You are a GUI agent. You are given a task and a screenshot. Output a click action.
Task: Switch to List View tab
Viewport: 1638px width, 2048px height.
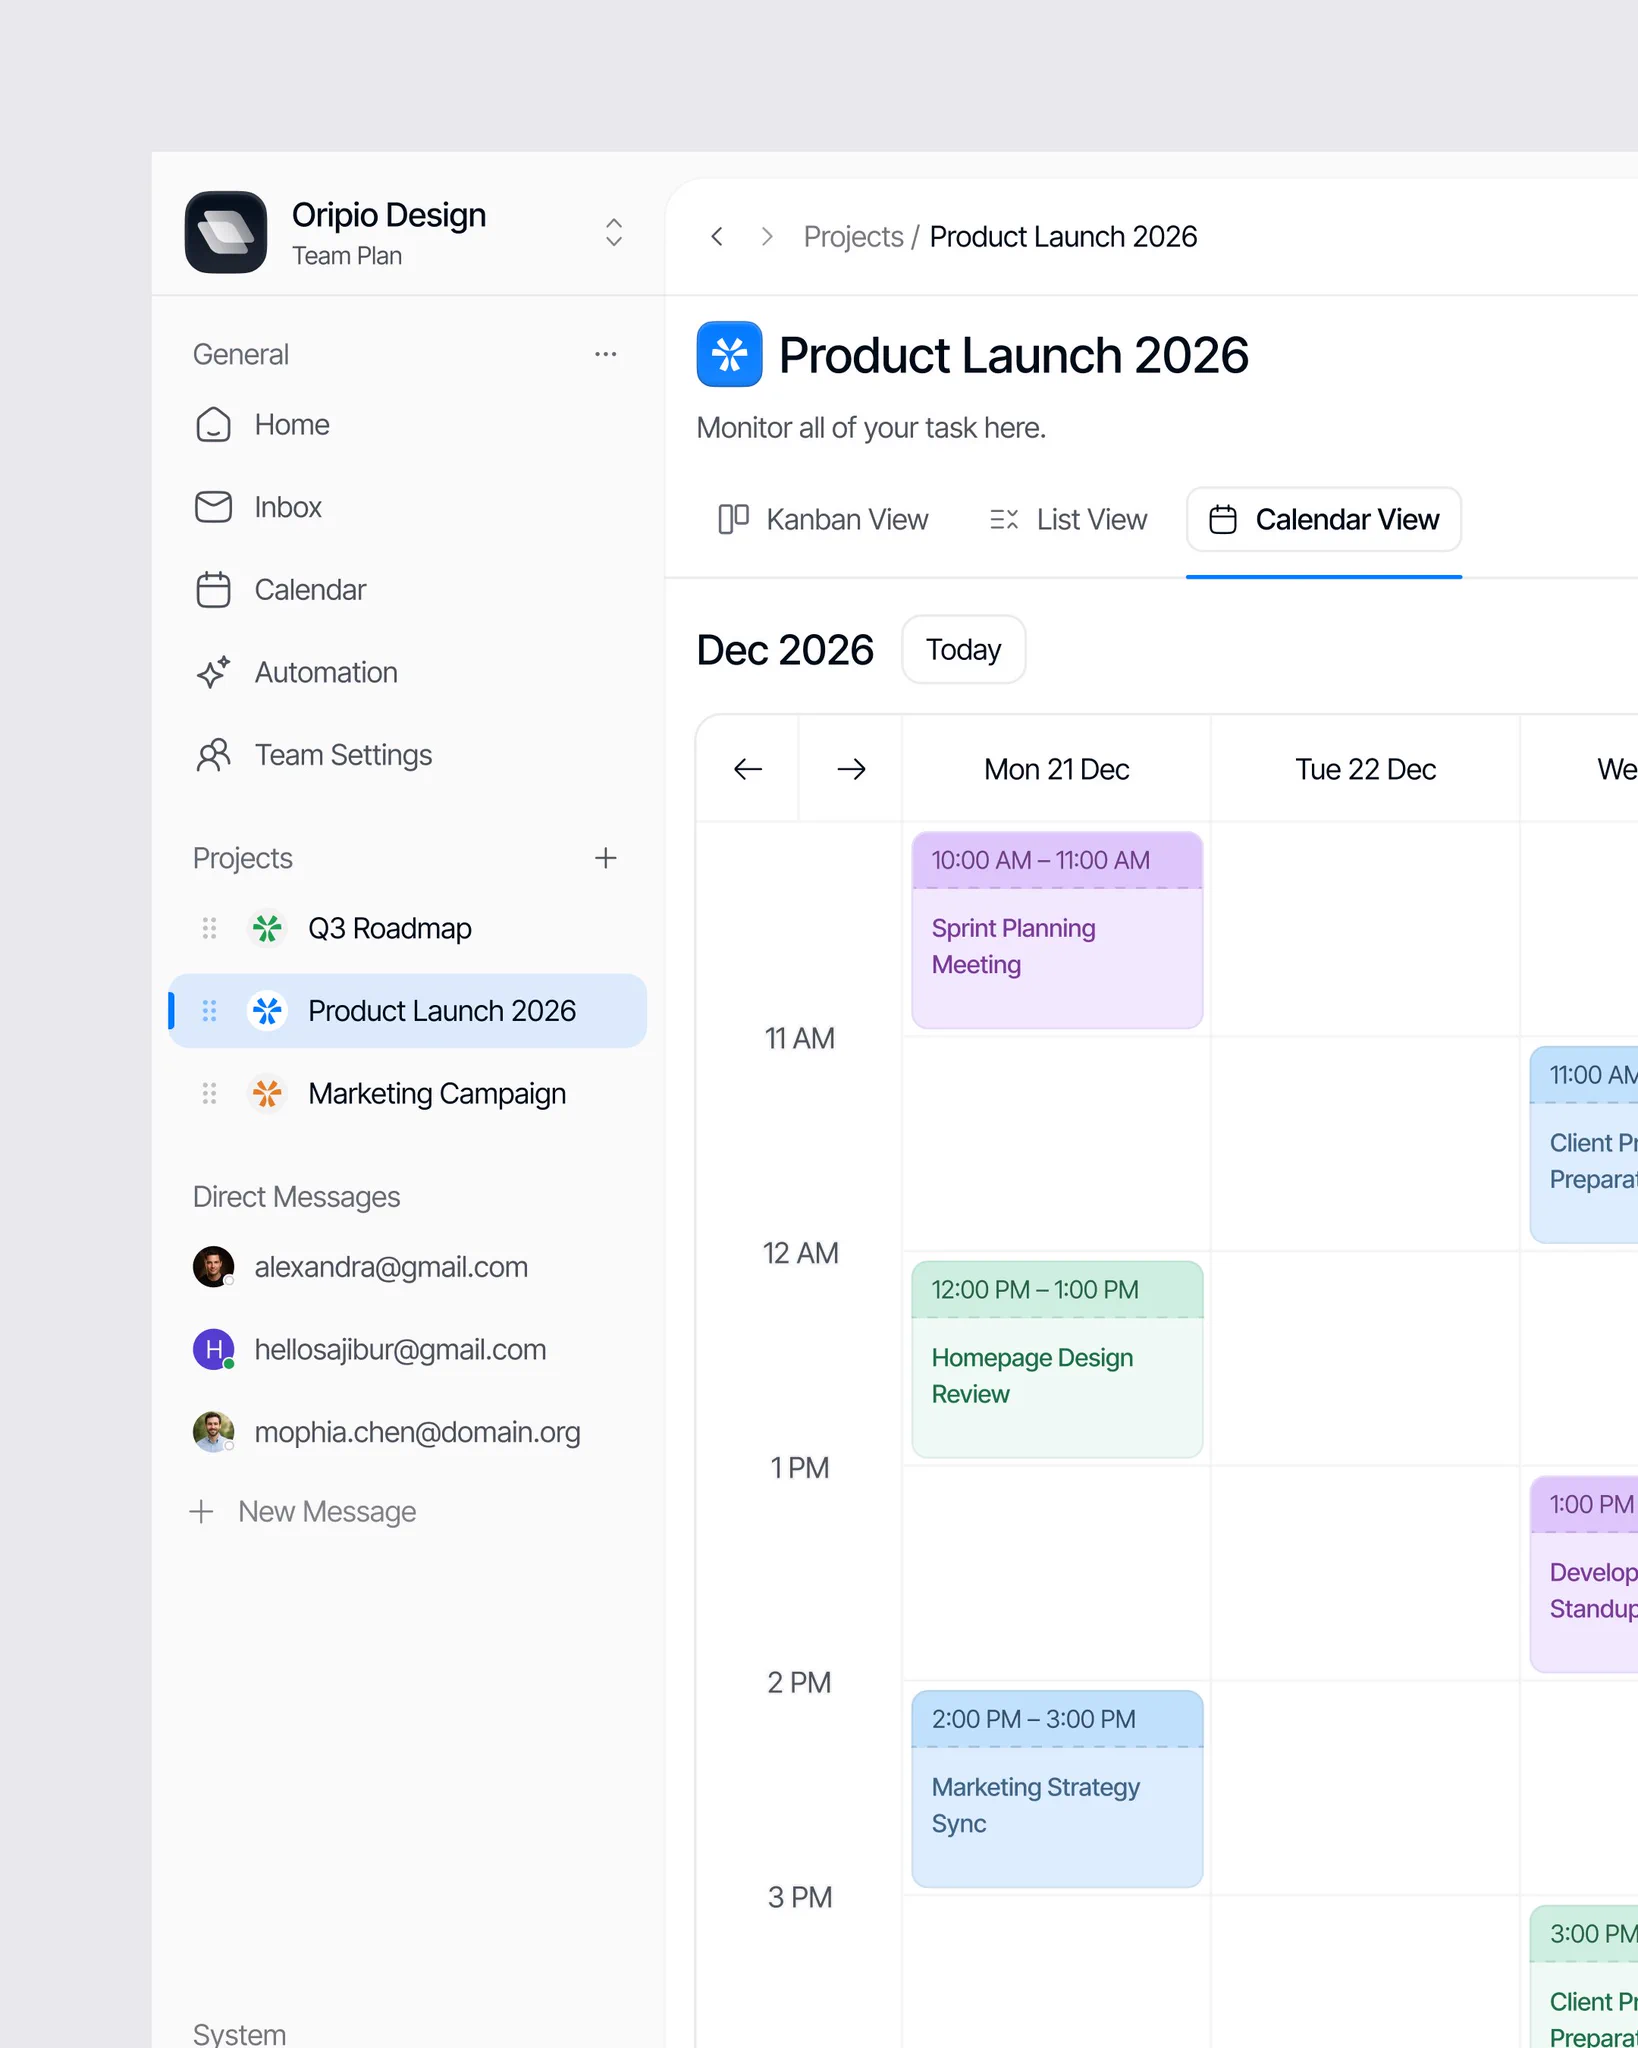tap(1068, 519)
